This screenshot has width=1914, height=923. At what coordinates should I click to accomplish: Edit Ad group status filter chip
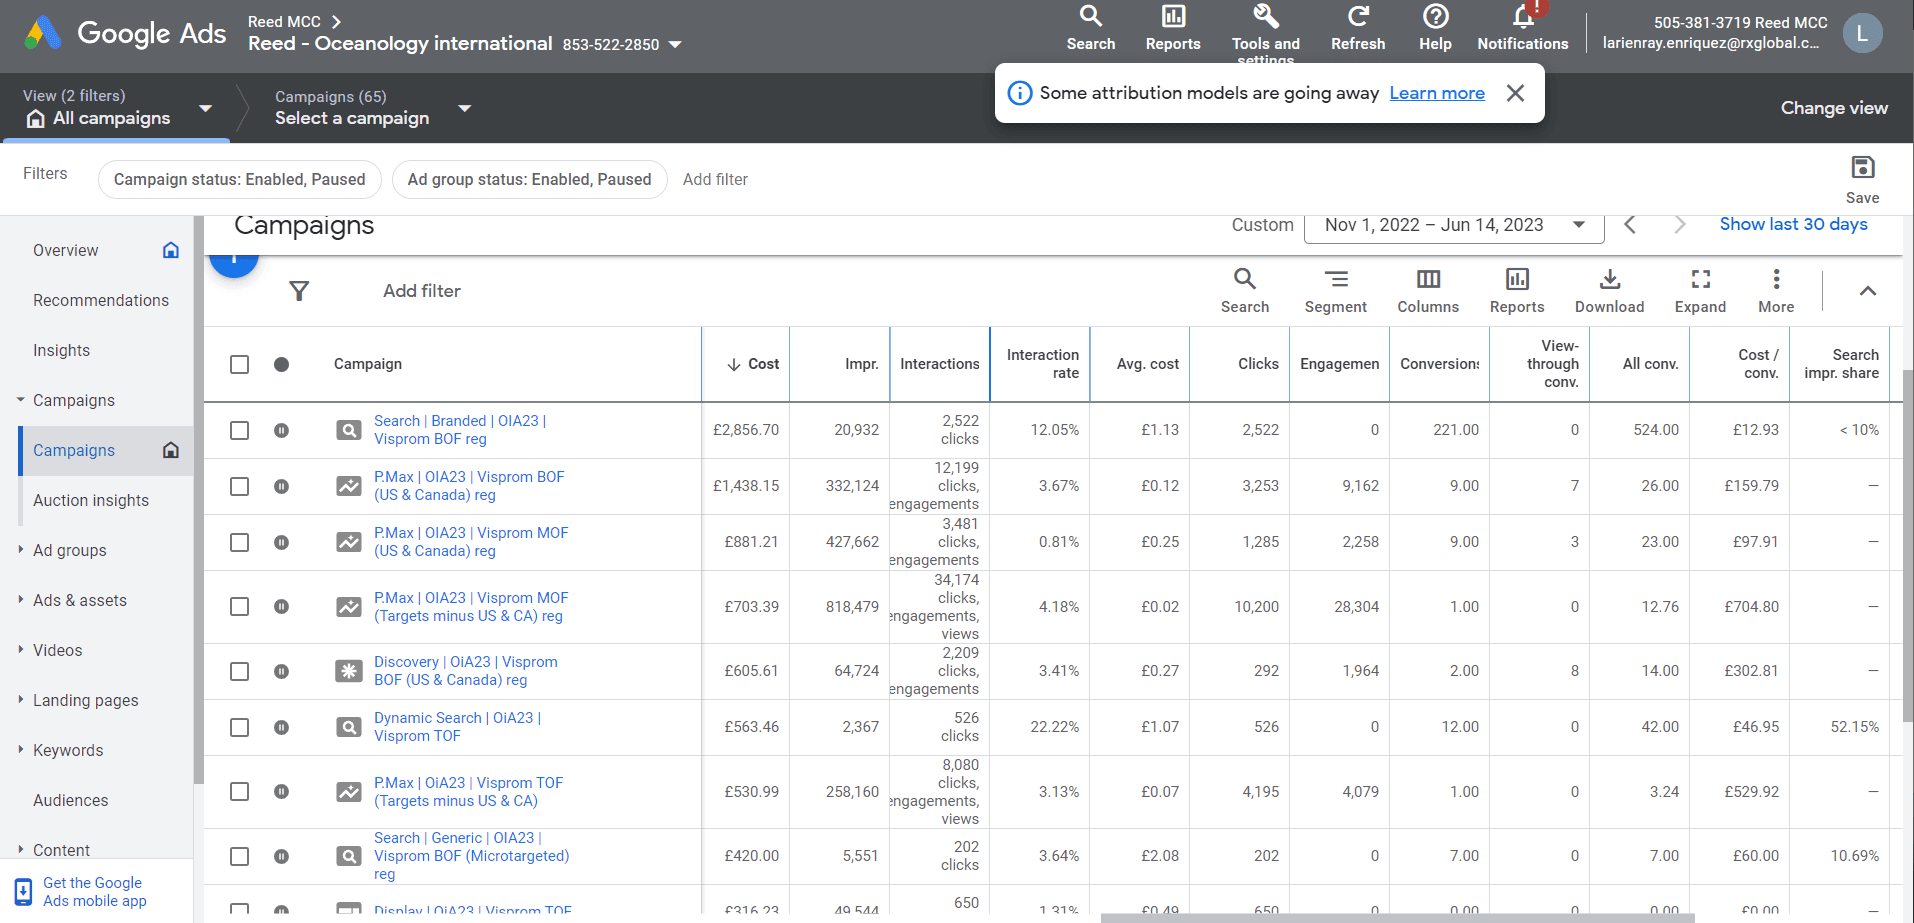[529, 179]
